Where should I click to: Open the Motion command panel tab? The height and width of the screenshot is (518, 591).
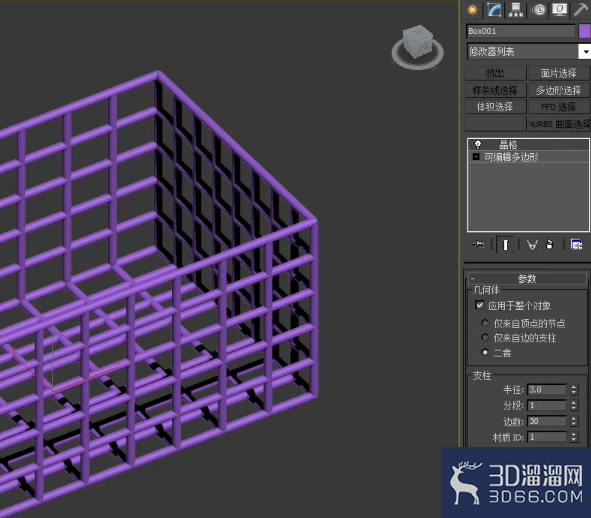tap(539, 9)
